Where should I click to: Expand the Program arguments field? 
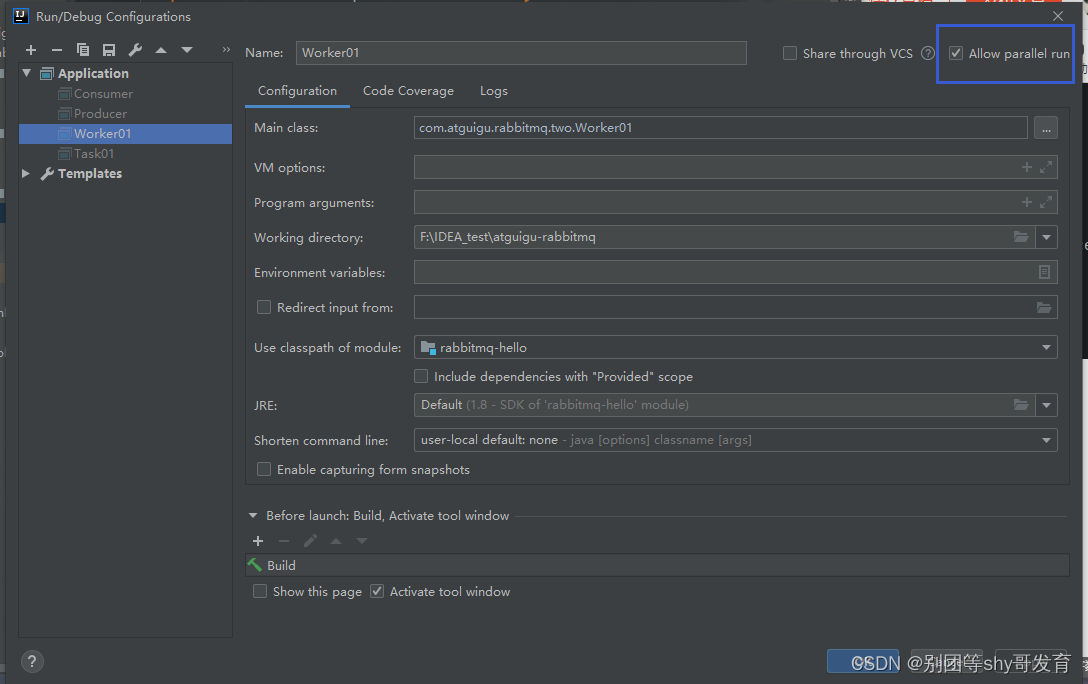coord(1046,202)
